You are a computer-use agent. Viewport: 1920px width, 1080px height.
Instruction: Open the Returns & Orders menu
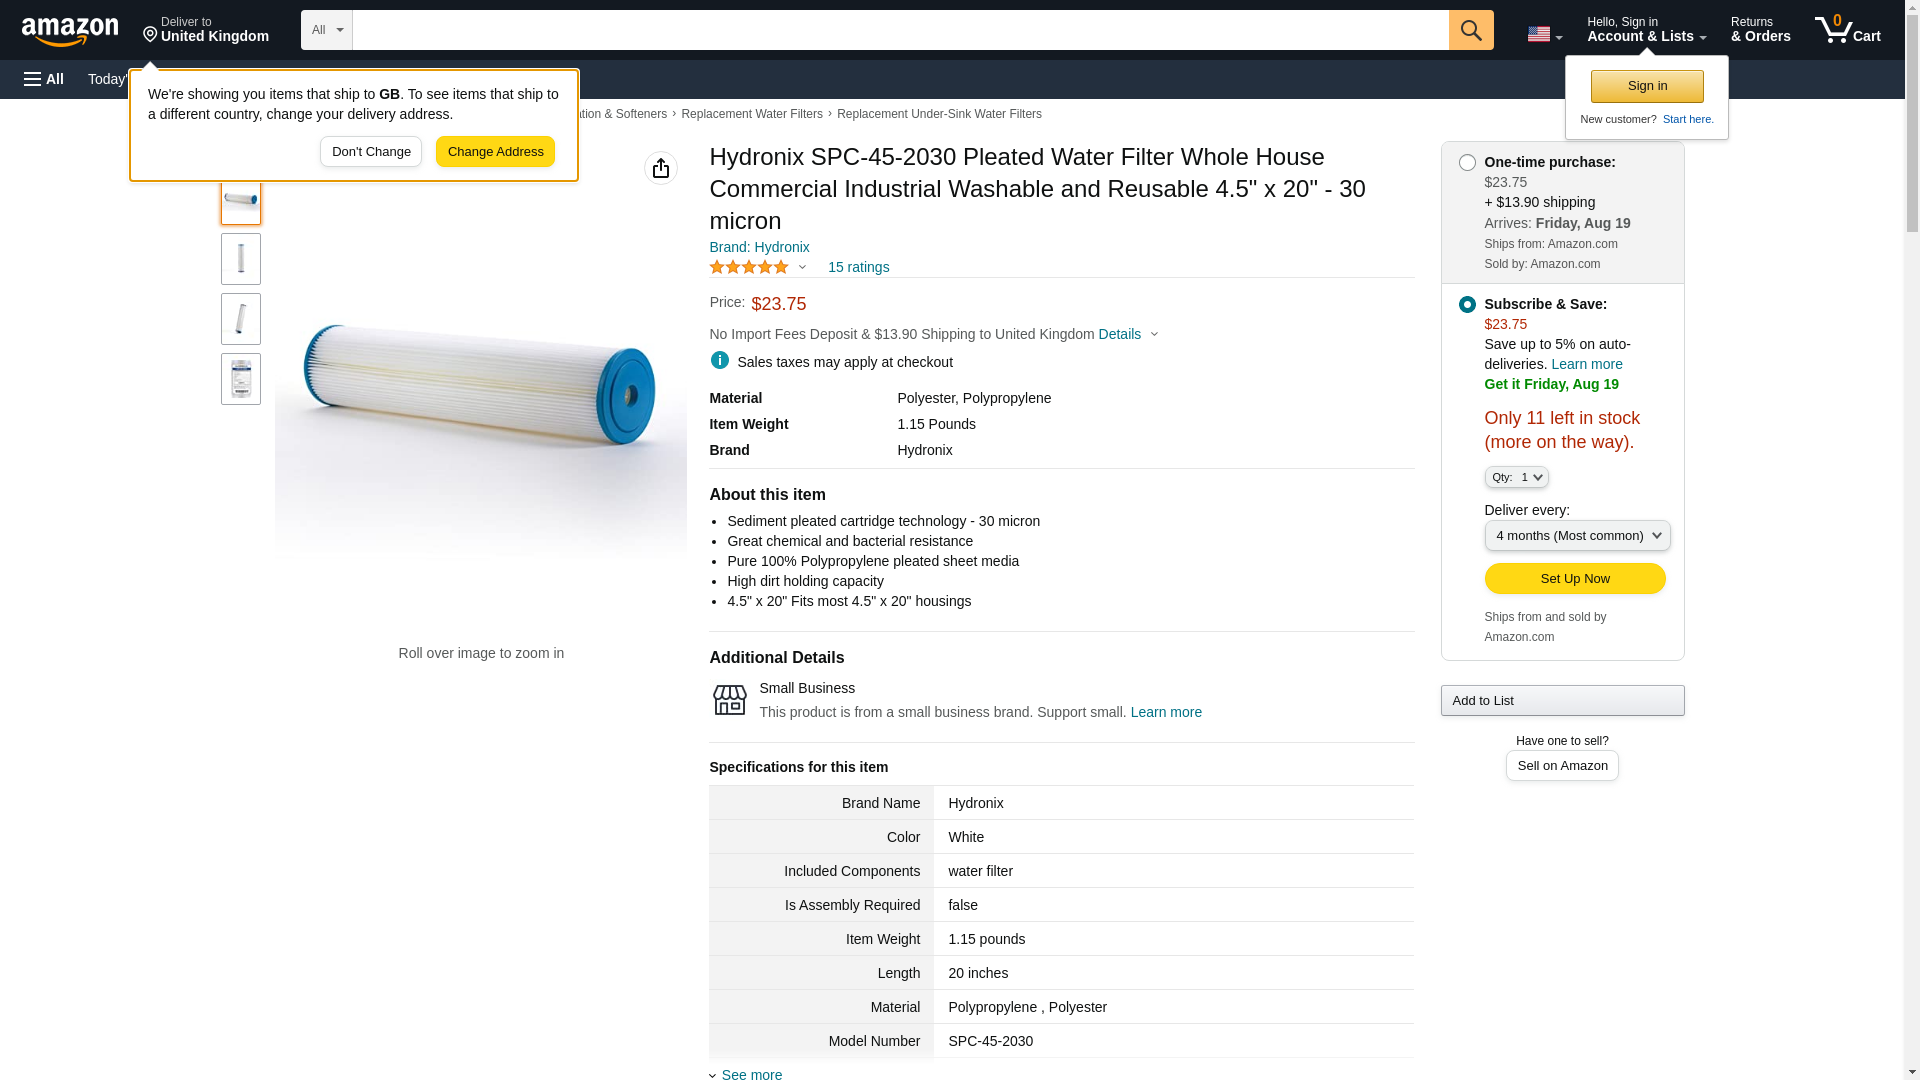coord(1760,30)
